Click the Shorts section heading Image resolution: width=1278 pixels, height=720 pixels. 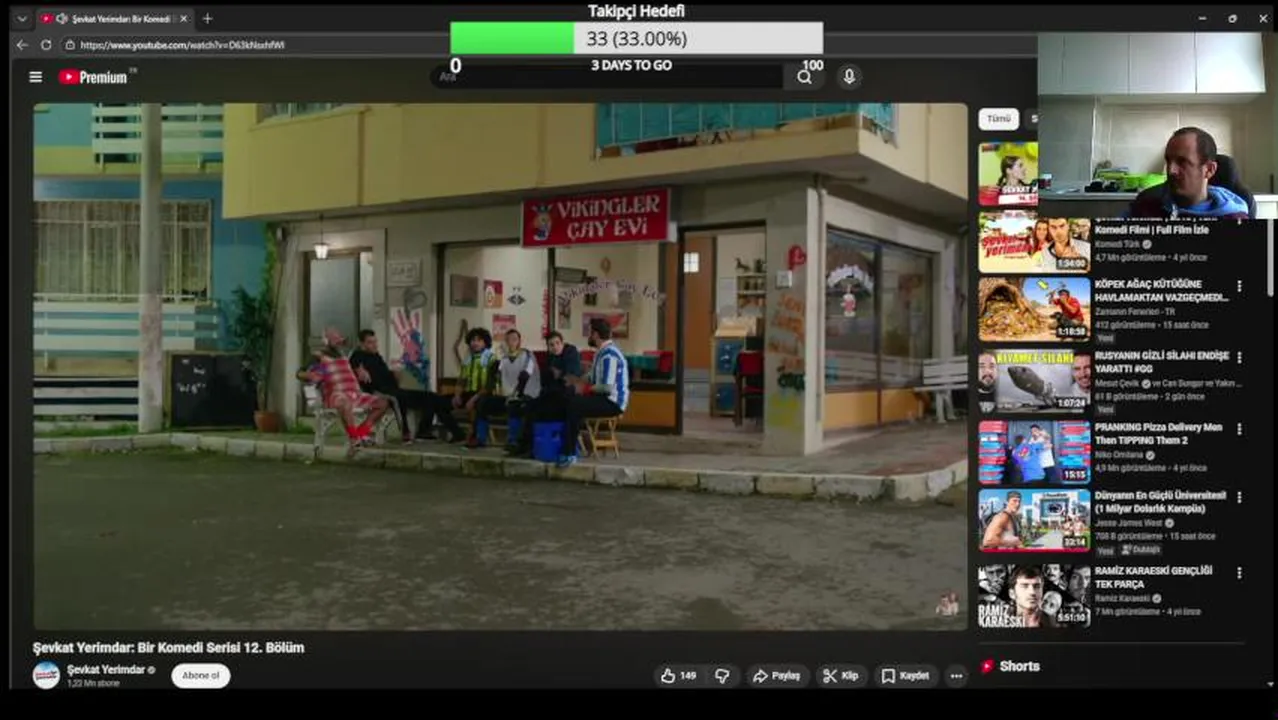[1019, 666]
